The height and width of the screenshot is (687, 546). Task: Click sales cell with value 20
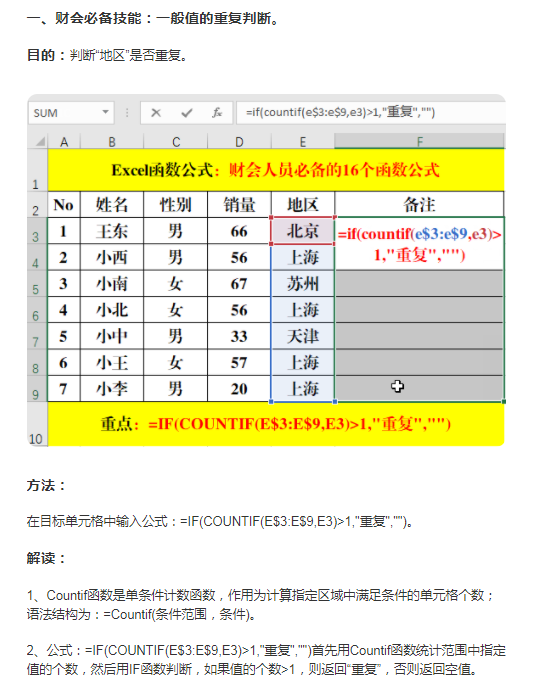click(x=239, y=389)
